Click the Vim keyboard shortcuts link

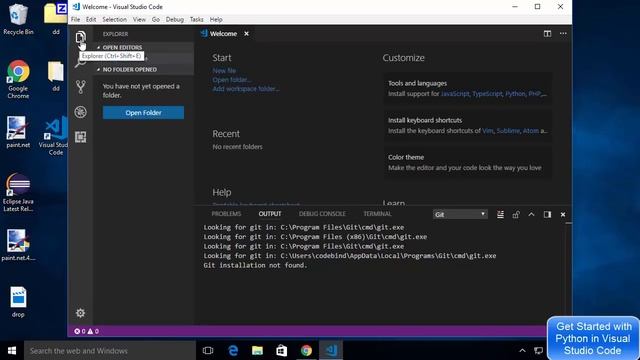(488, 131)
